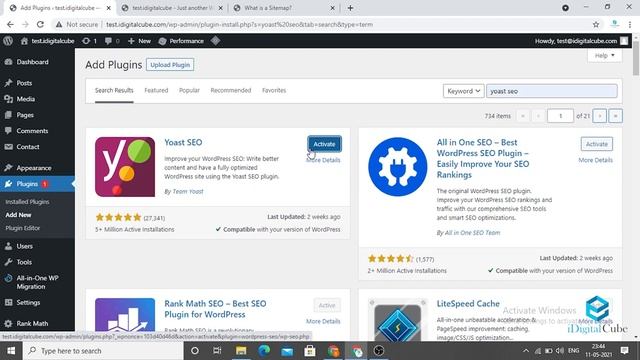
Task: Open Media library in sidebar
Action: point(25,99)
